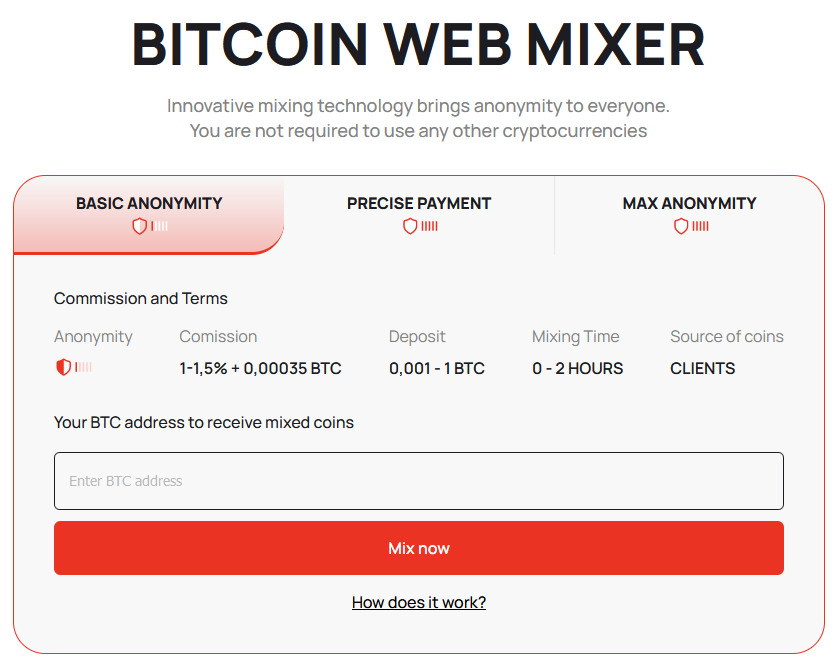Open the How does it work? link
The image size is (840, 663).
tap(419, 602)
